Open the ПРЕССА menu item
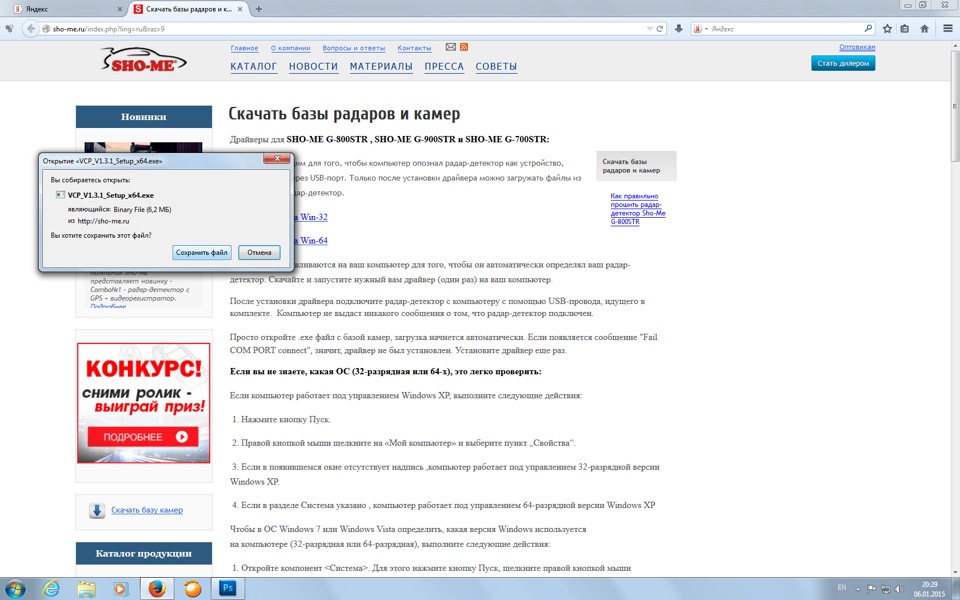The width and height of the screenshot is (960, 600). coord(444,66)
